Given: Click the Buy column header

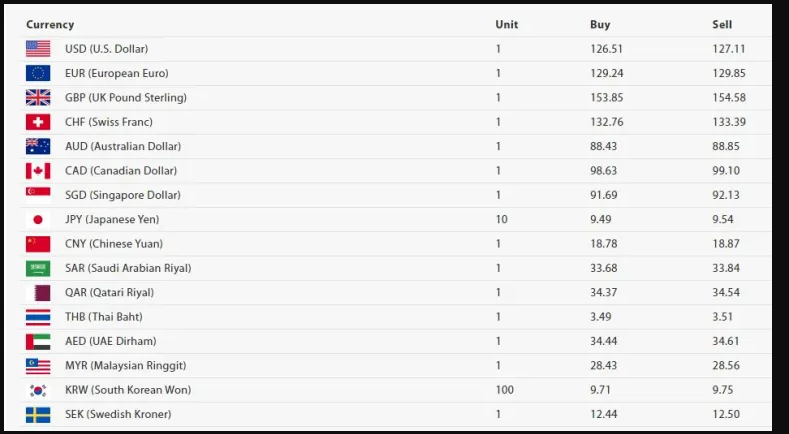Looking at the screenshot, I should point(600,25).
